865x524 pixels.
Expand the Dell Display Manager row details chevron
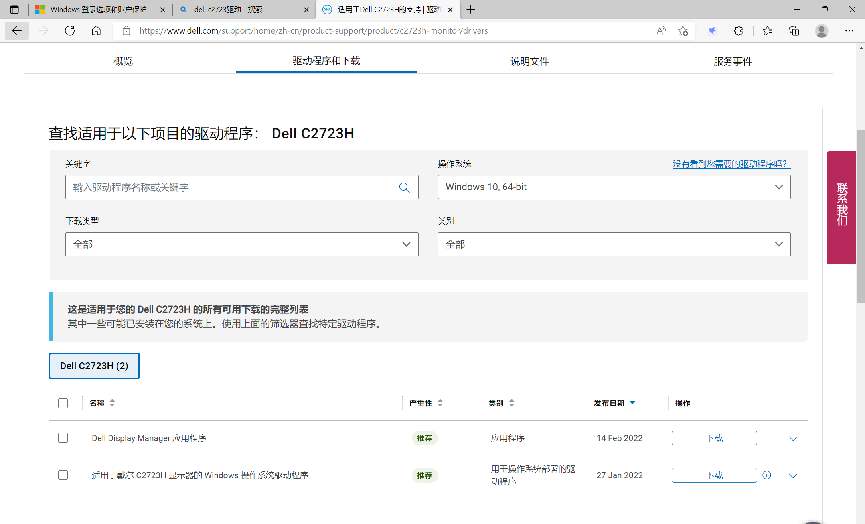point(793,438)
